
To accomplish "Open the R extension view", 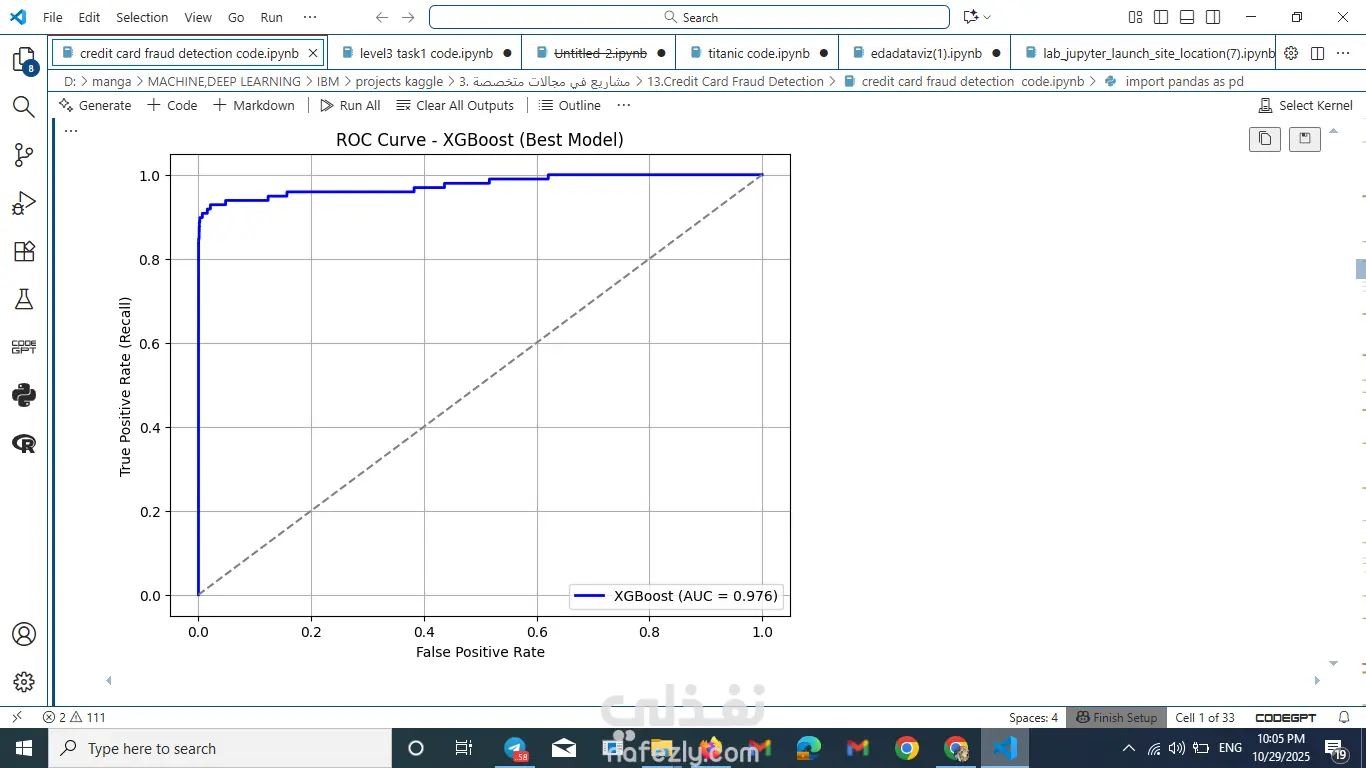I will click(24, 443).
